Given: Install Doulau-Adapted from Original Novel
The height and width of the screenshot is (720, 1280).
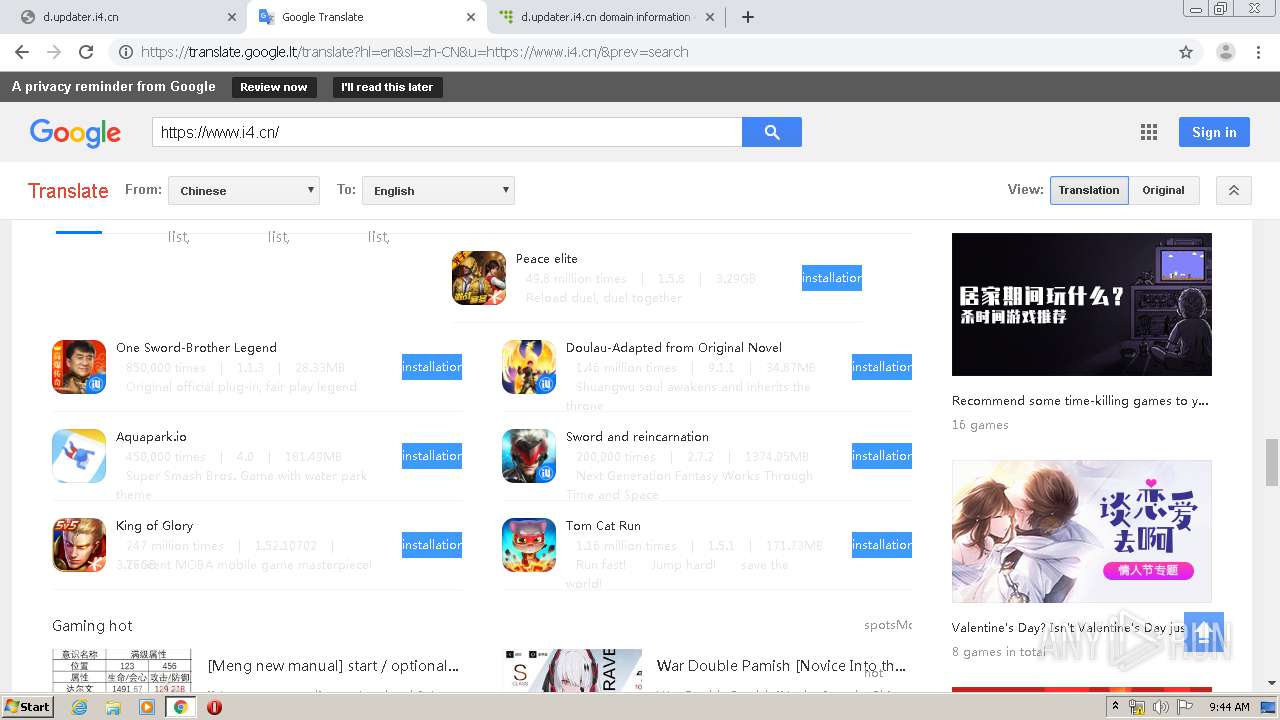Looking at the screenshot, I should (x=882, y=367).
